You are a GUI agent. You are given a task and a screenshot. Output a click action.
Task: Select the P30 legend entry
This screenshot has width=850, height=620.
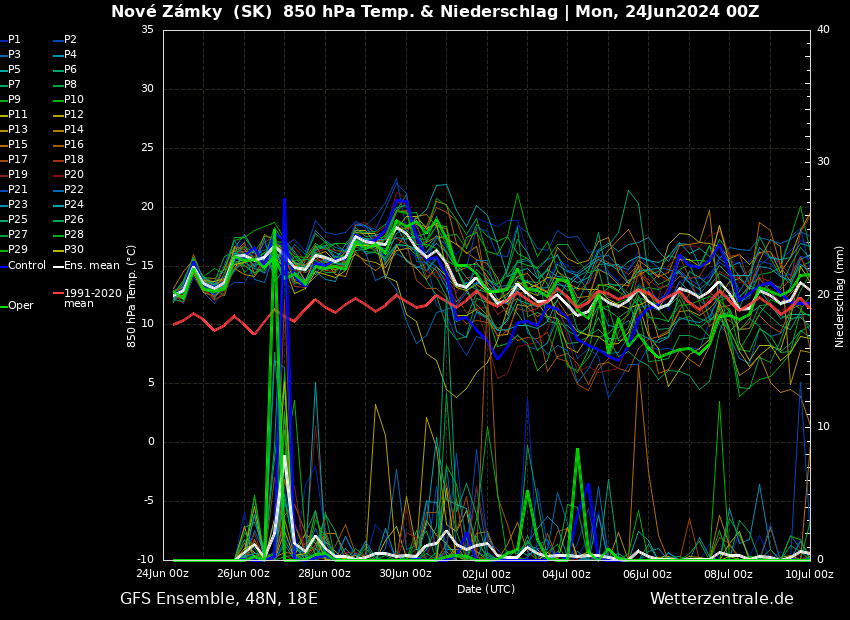click(x=74, y=250)
